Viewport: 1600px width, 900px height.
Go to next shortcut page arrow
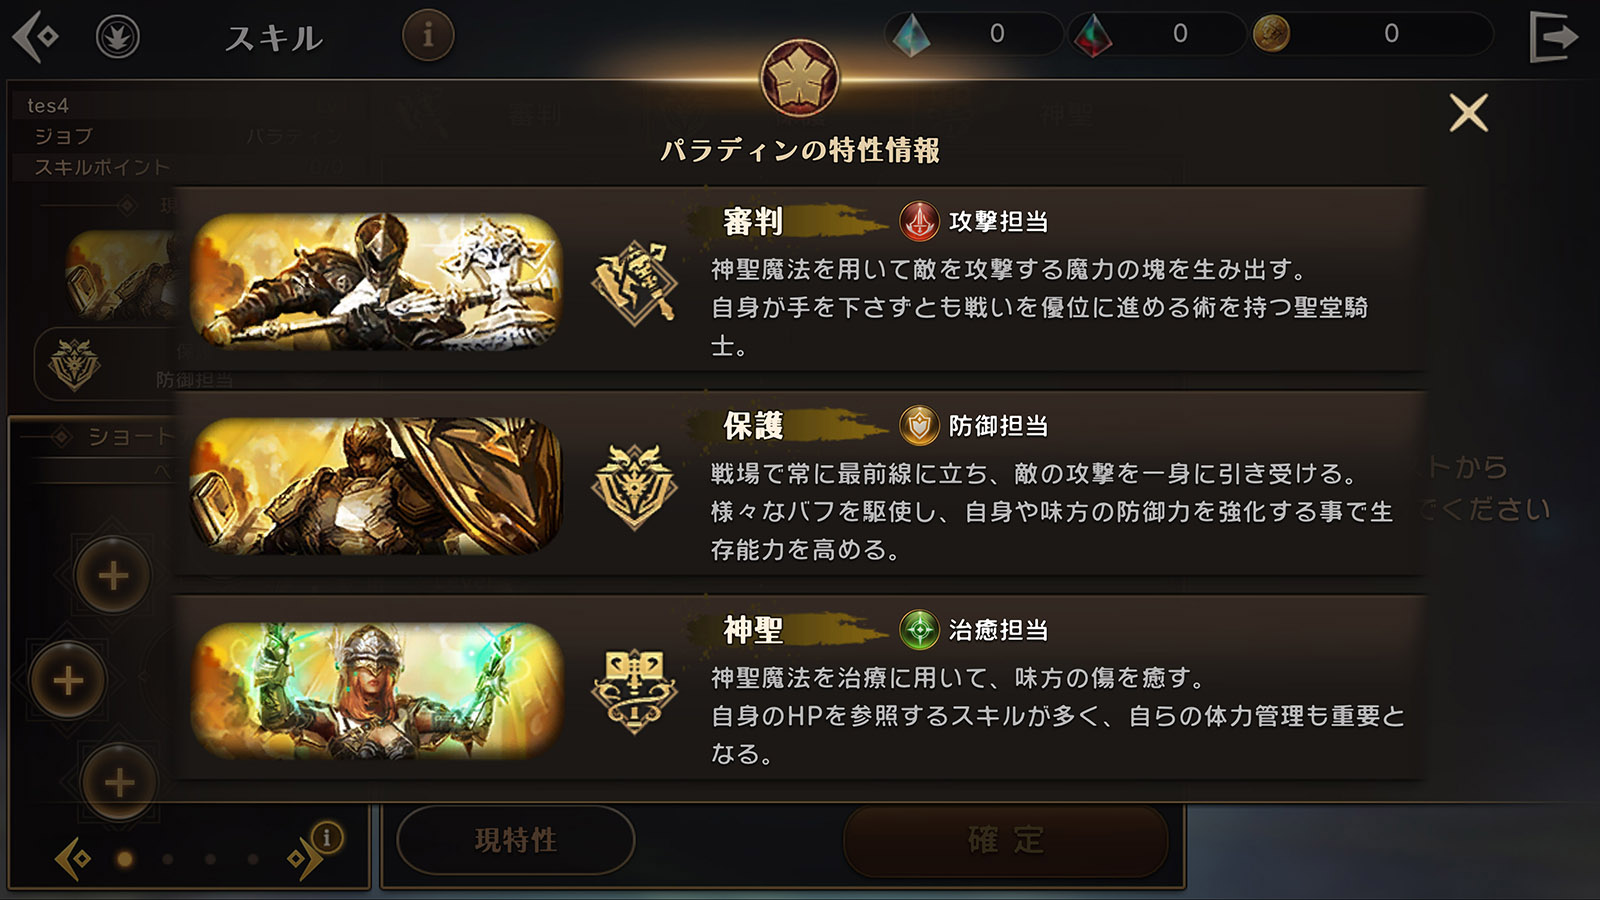pos(302,859)
